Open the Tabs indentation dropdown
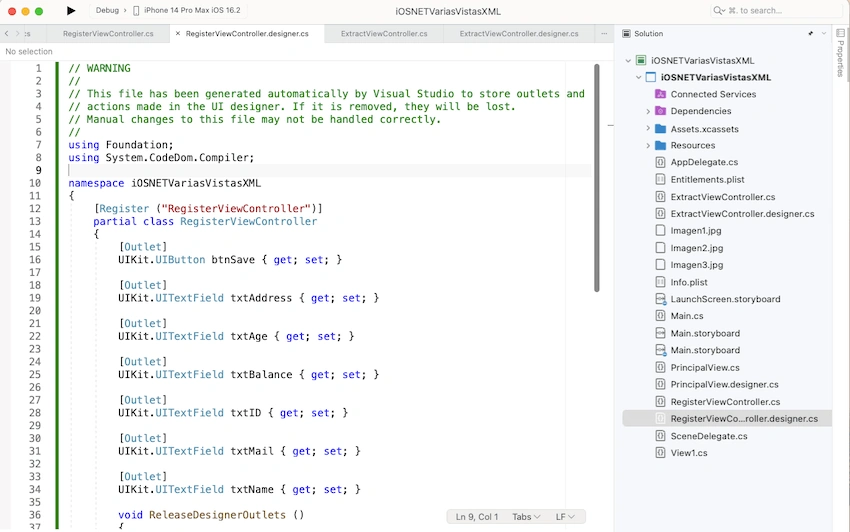 click(526, 517)
